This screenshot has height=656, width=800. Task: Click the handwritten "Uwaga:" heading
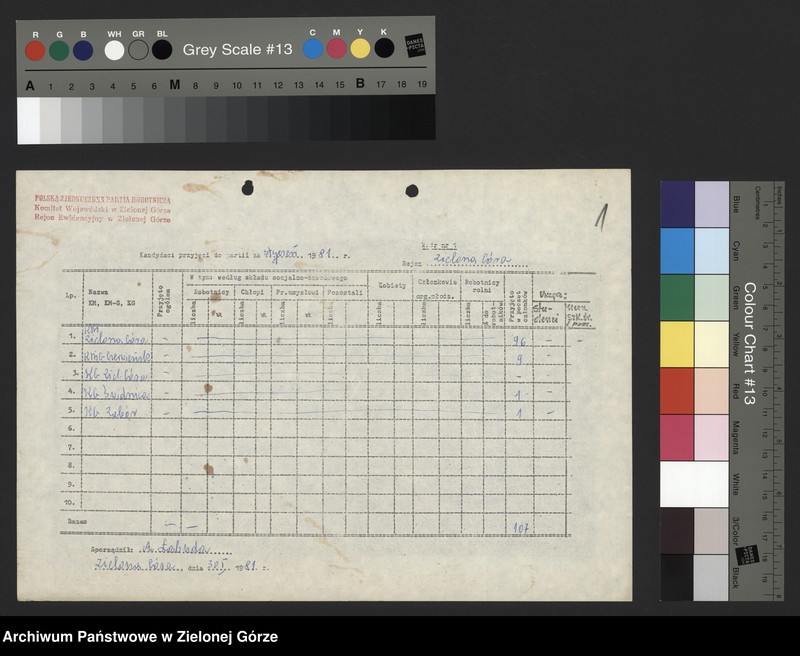[551, 295]
